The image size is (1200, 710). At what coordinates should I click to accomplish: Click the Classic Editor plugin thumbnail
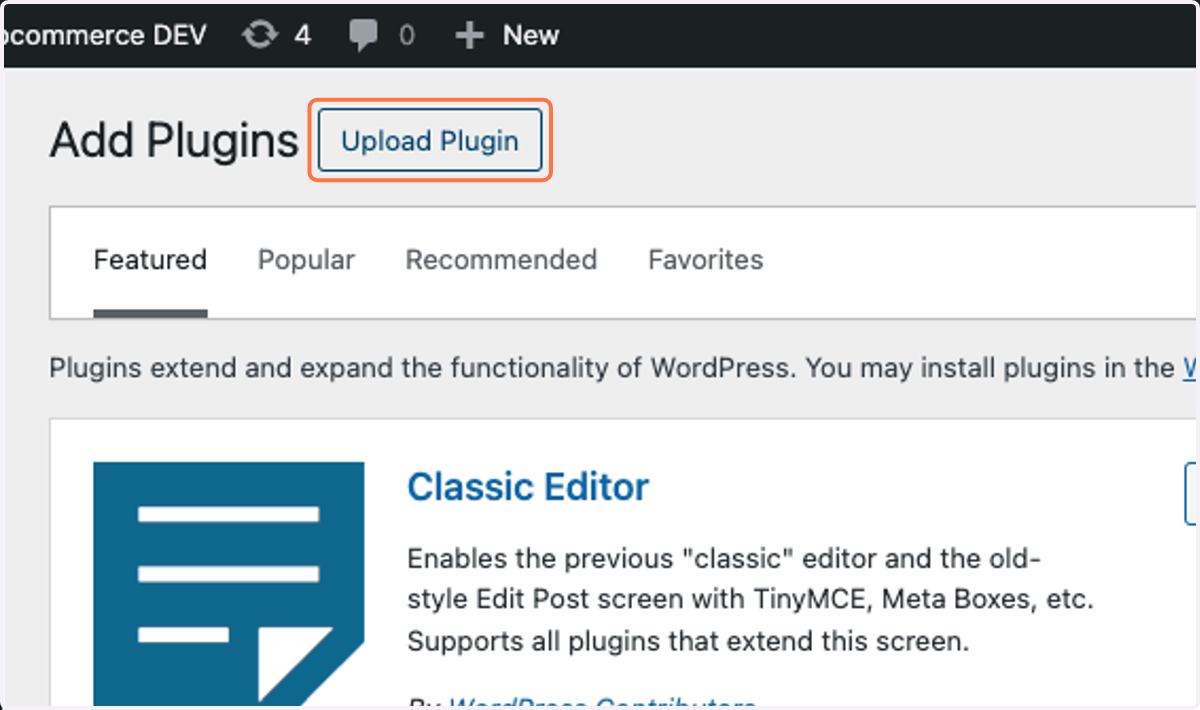coord(229,582)
